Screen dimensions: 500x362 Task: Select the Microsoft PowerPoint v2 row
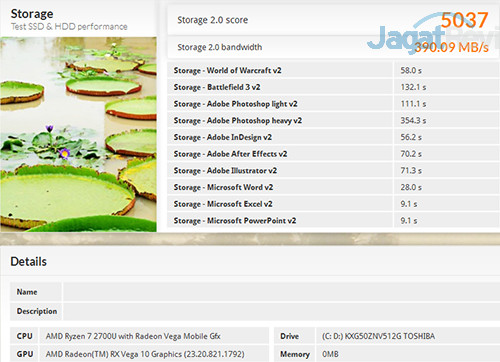click(333, 220)
